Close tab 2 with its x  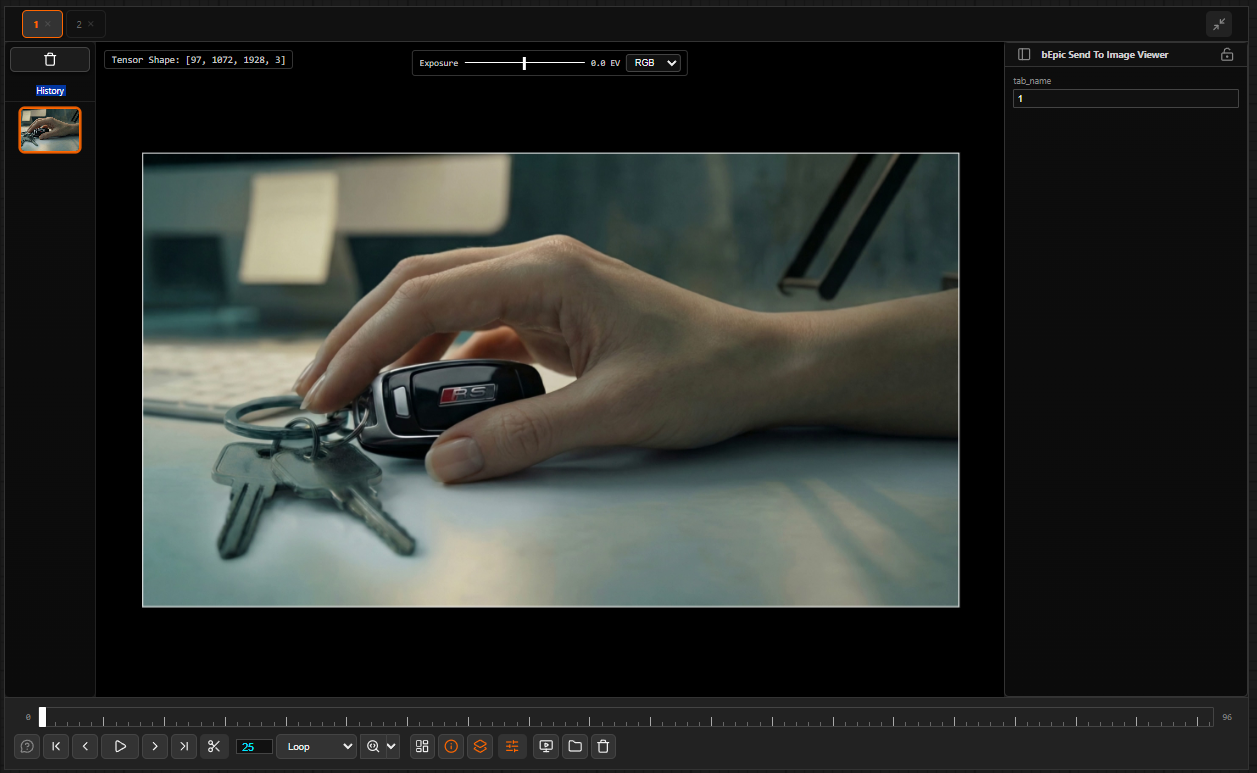coord(91,24)
